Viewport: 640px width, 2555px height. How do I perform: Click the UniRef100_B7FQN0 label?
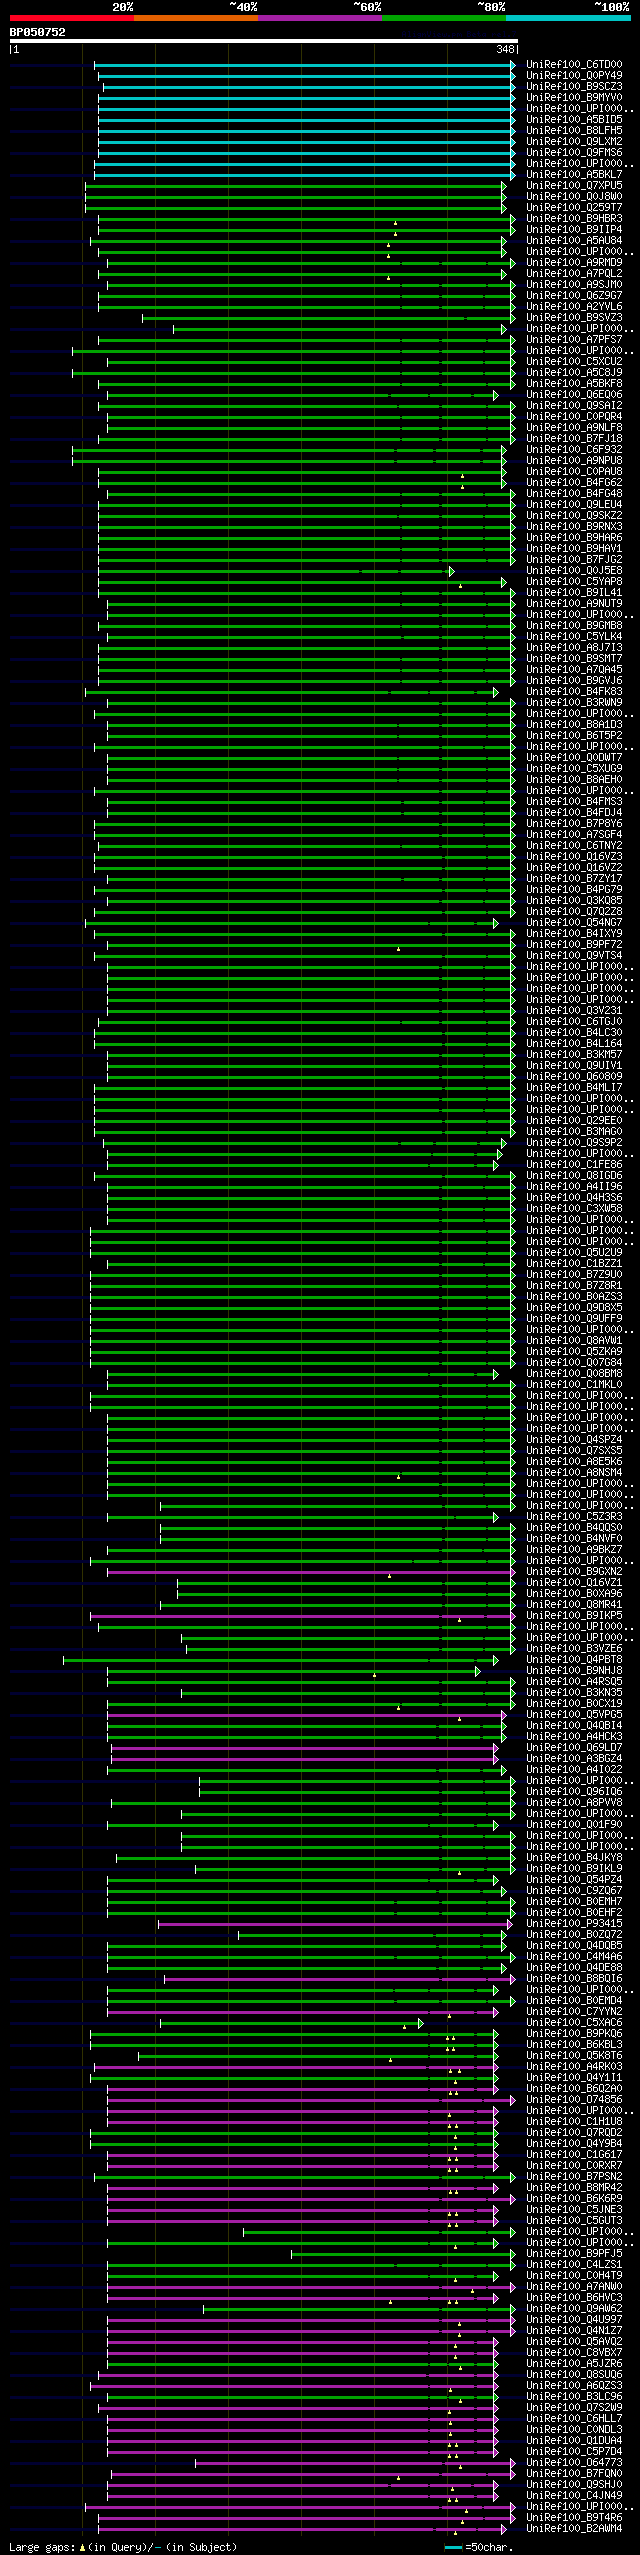[x=574, y=2474]
